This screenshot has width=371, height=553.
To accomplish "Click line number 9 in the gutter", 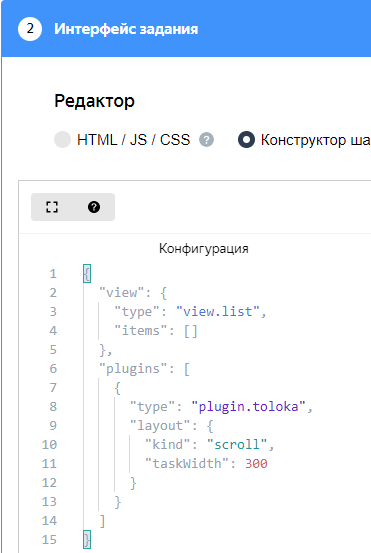I will (x=53, y=425).
